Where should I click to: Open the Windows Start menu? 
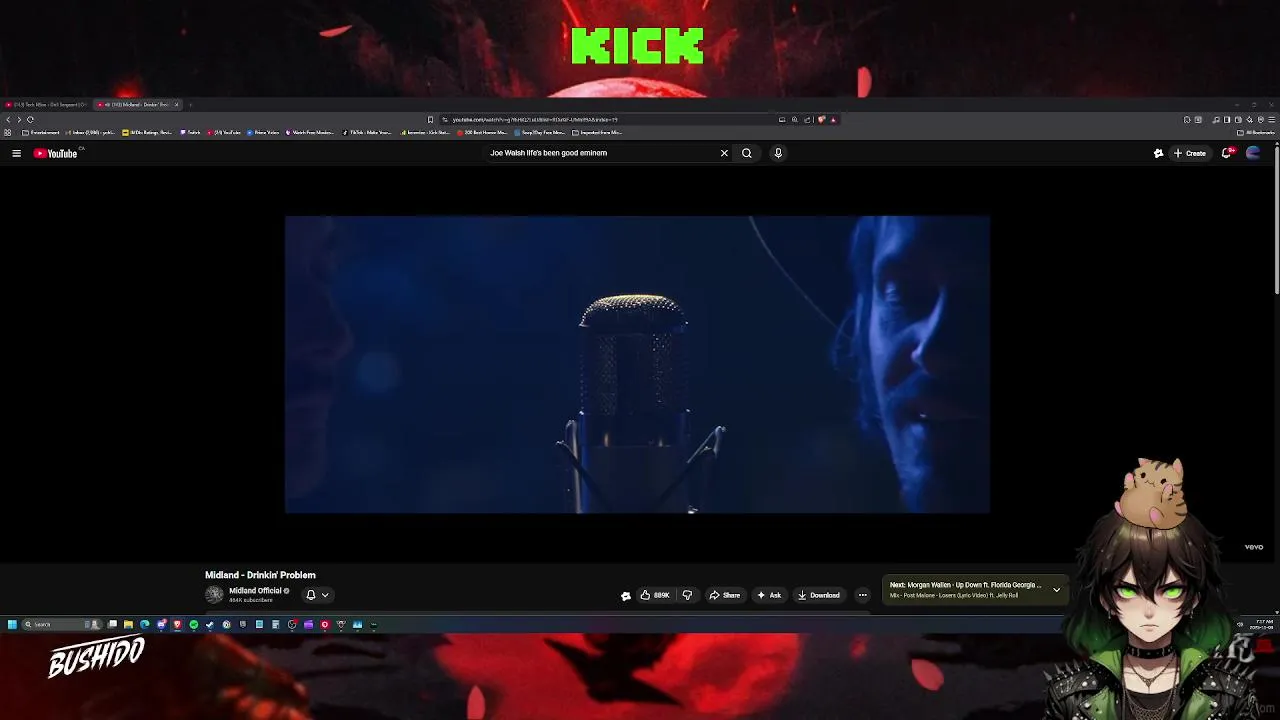click(x=12, y=624)
